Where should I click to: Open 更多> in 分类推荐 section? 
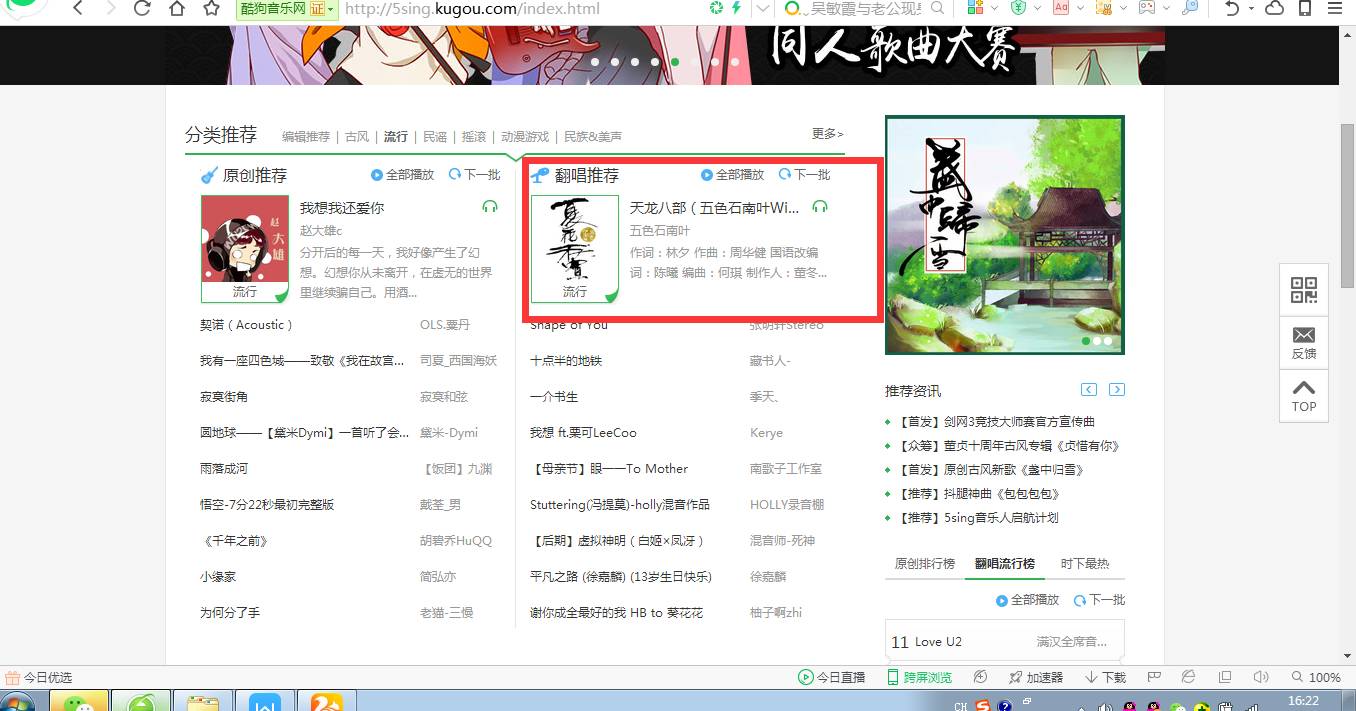pos(827,133)
